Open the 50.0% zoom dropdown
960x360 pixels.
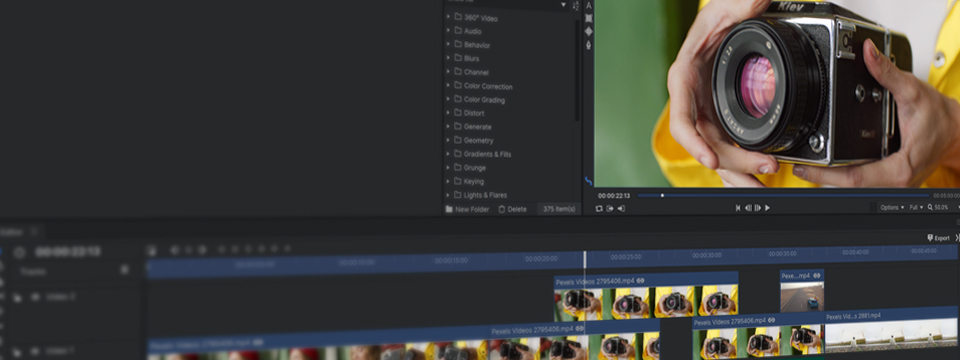point(942,208)
